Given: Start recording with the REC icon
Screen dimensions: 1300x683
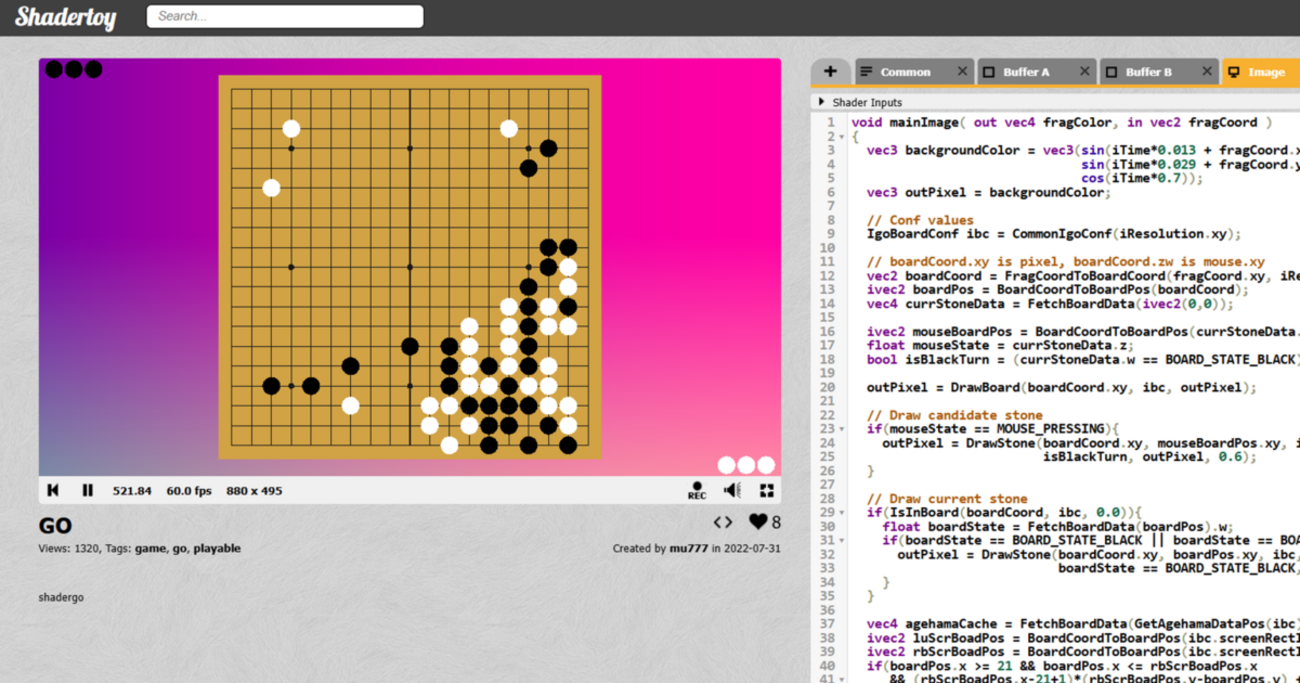Looking at the screenshot, I should (x=697, y=490).
